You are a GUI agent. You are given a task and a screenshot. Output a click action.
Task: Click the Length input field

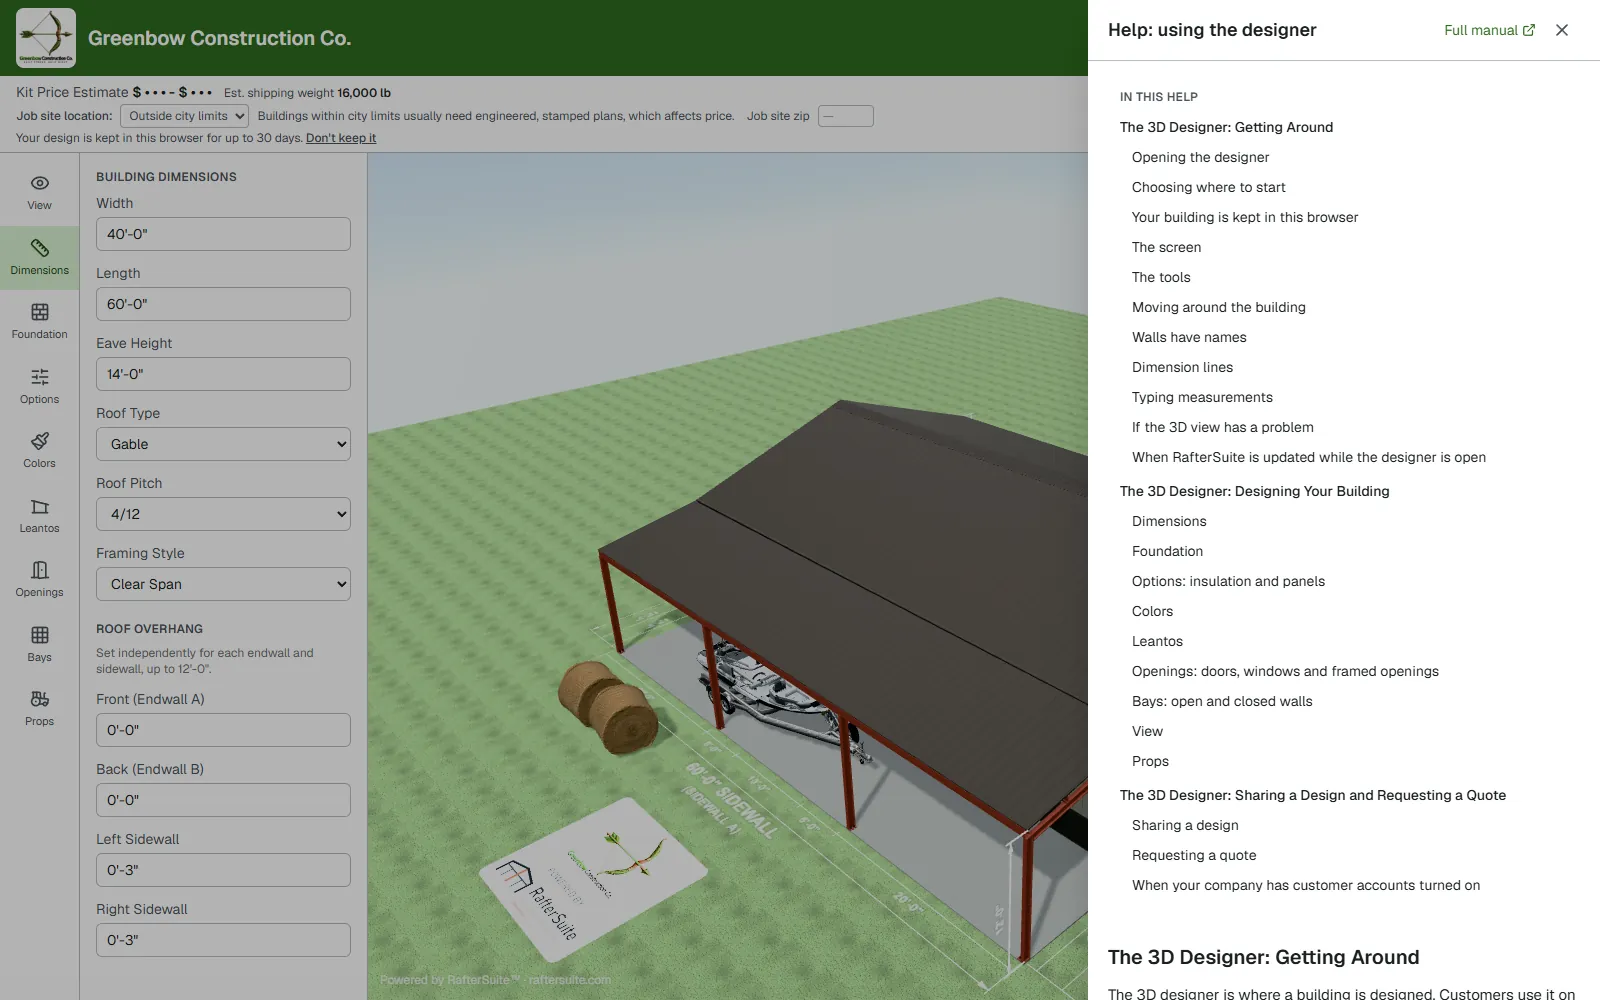click(x=223, y=304)
